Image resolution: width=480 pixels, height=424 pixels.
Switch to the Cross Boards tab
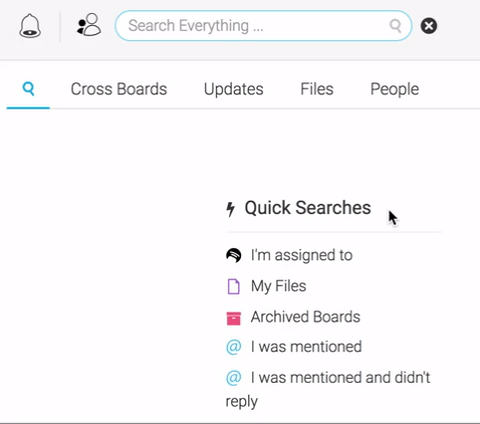tap(119, 89)
